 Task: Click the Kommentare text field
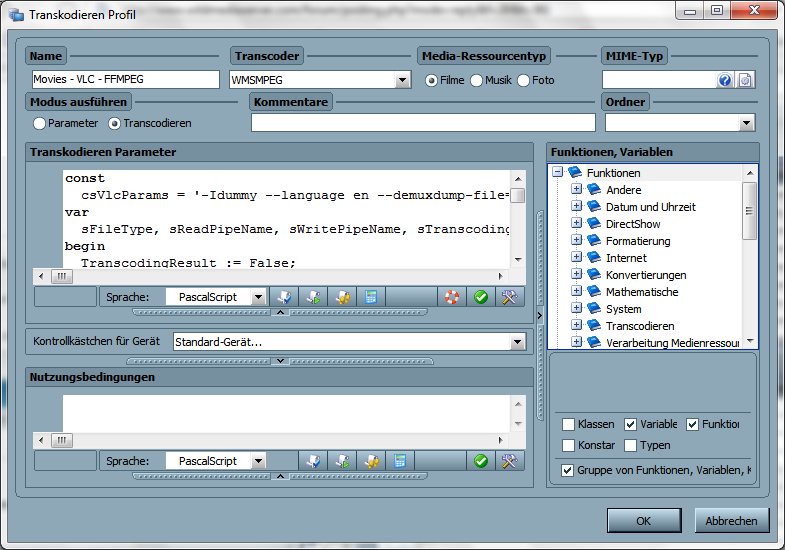(422, 123)
